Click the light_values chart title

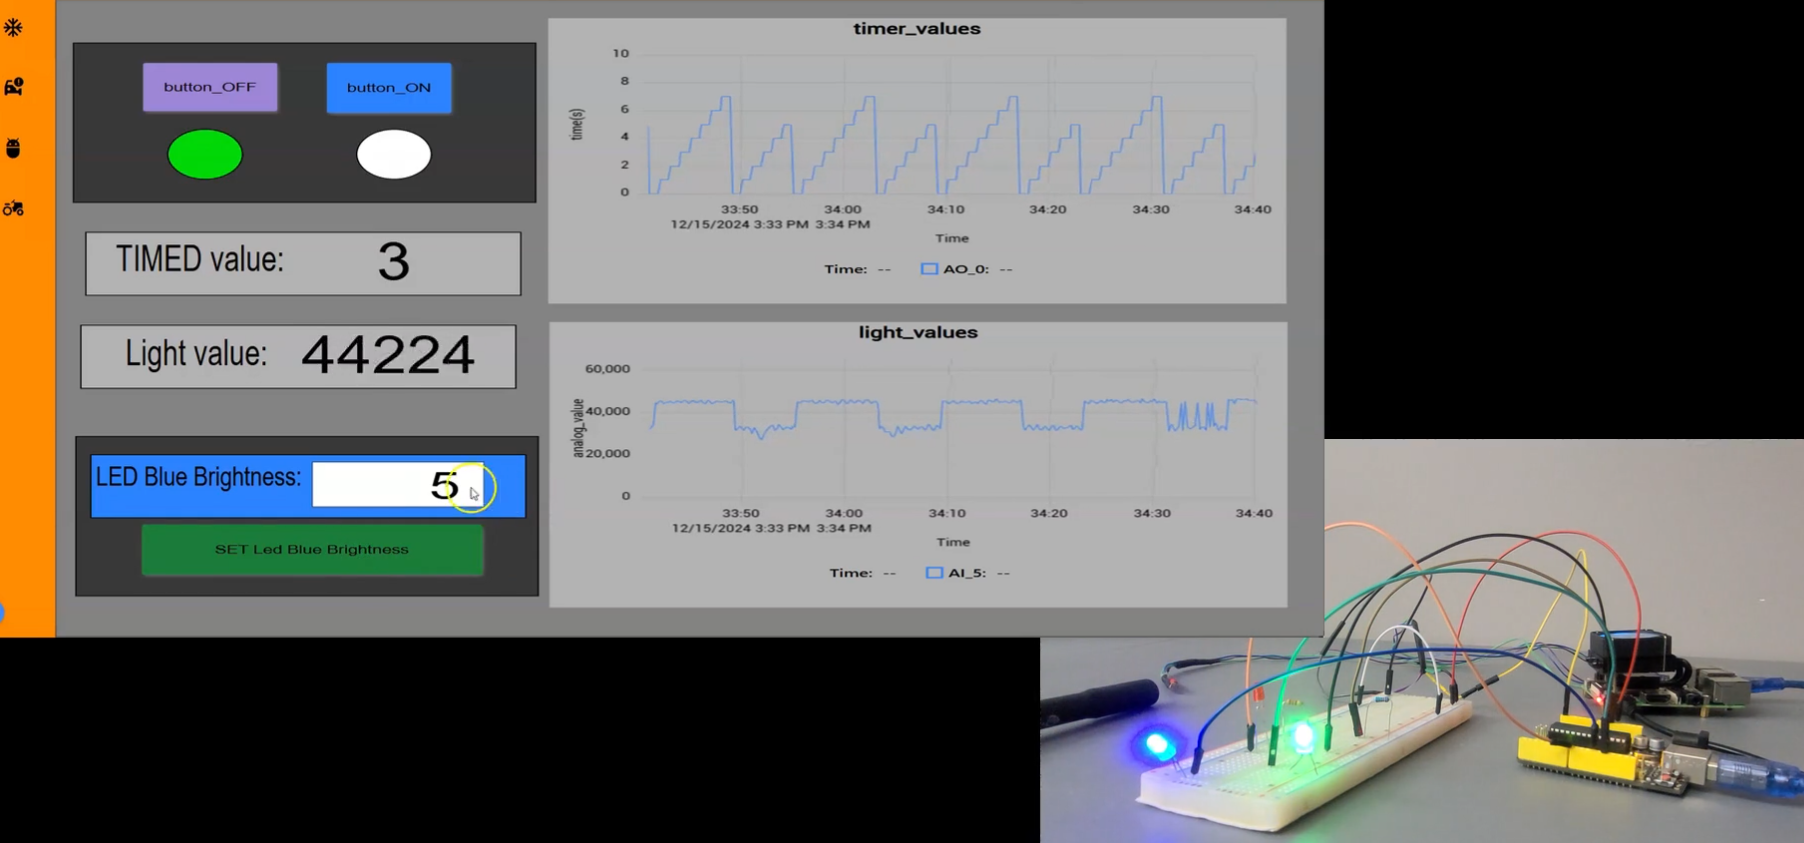click(918, 333)
